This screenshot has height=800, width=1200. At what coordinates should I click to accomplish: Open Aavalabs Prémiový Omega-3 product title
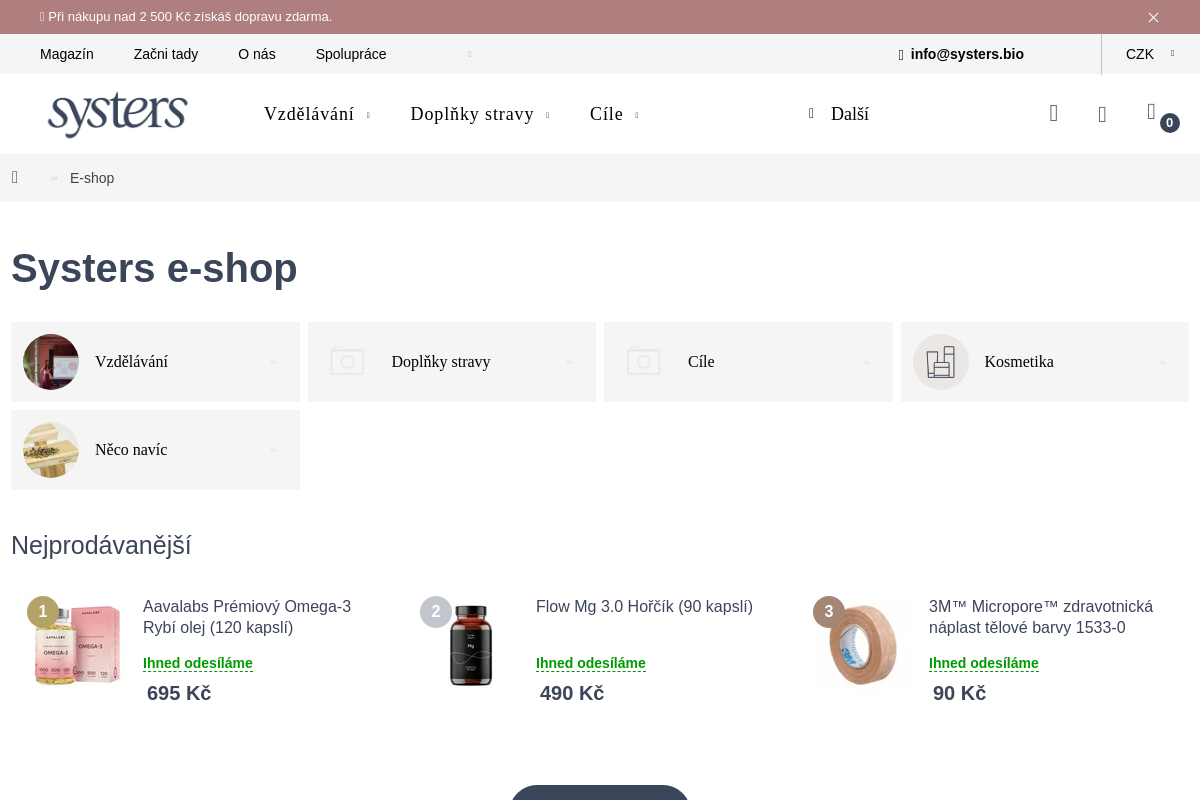tap(247, 617)
